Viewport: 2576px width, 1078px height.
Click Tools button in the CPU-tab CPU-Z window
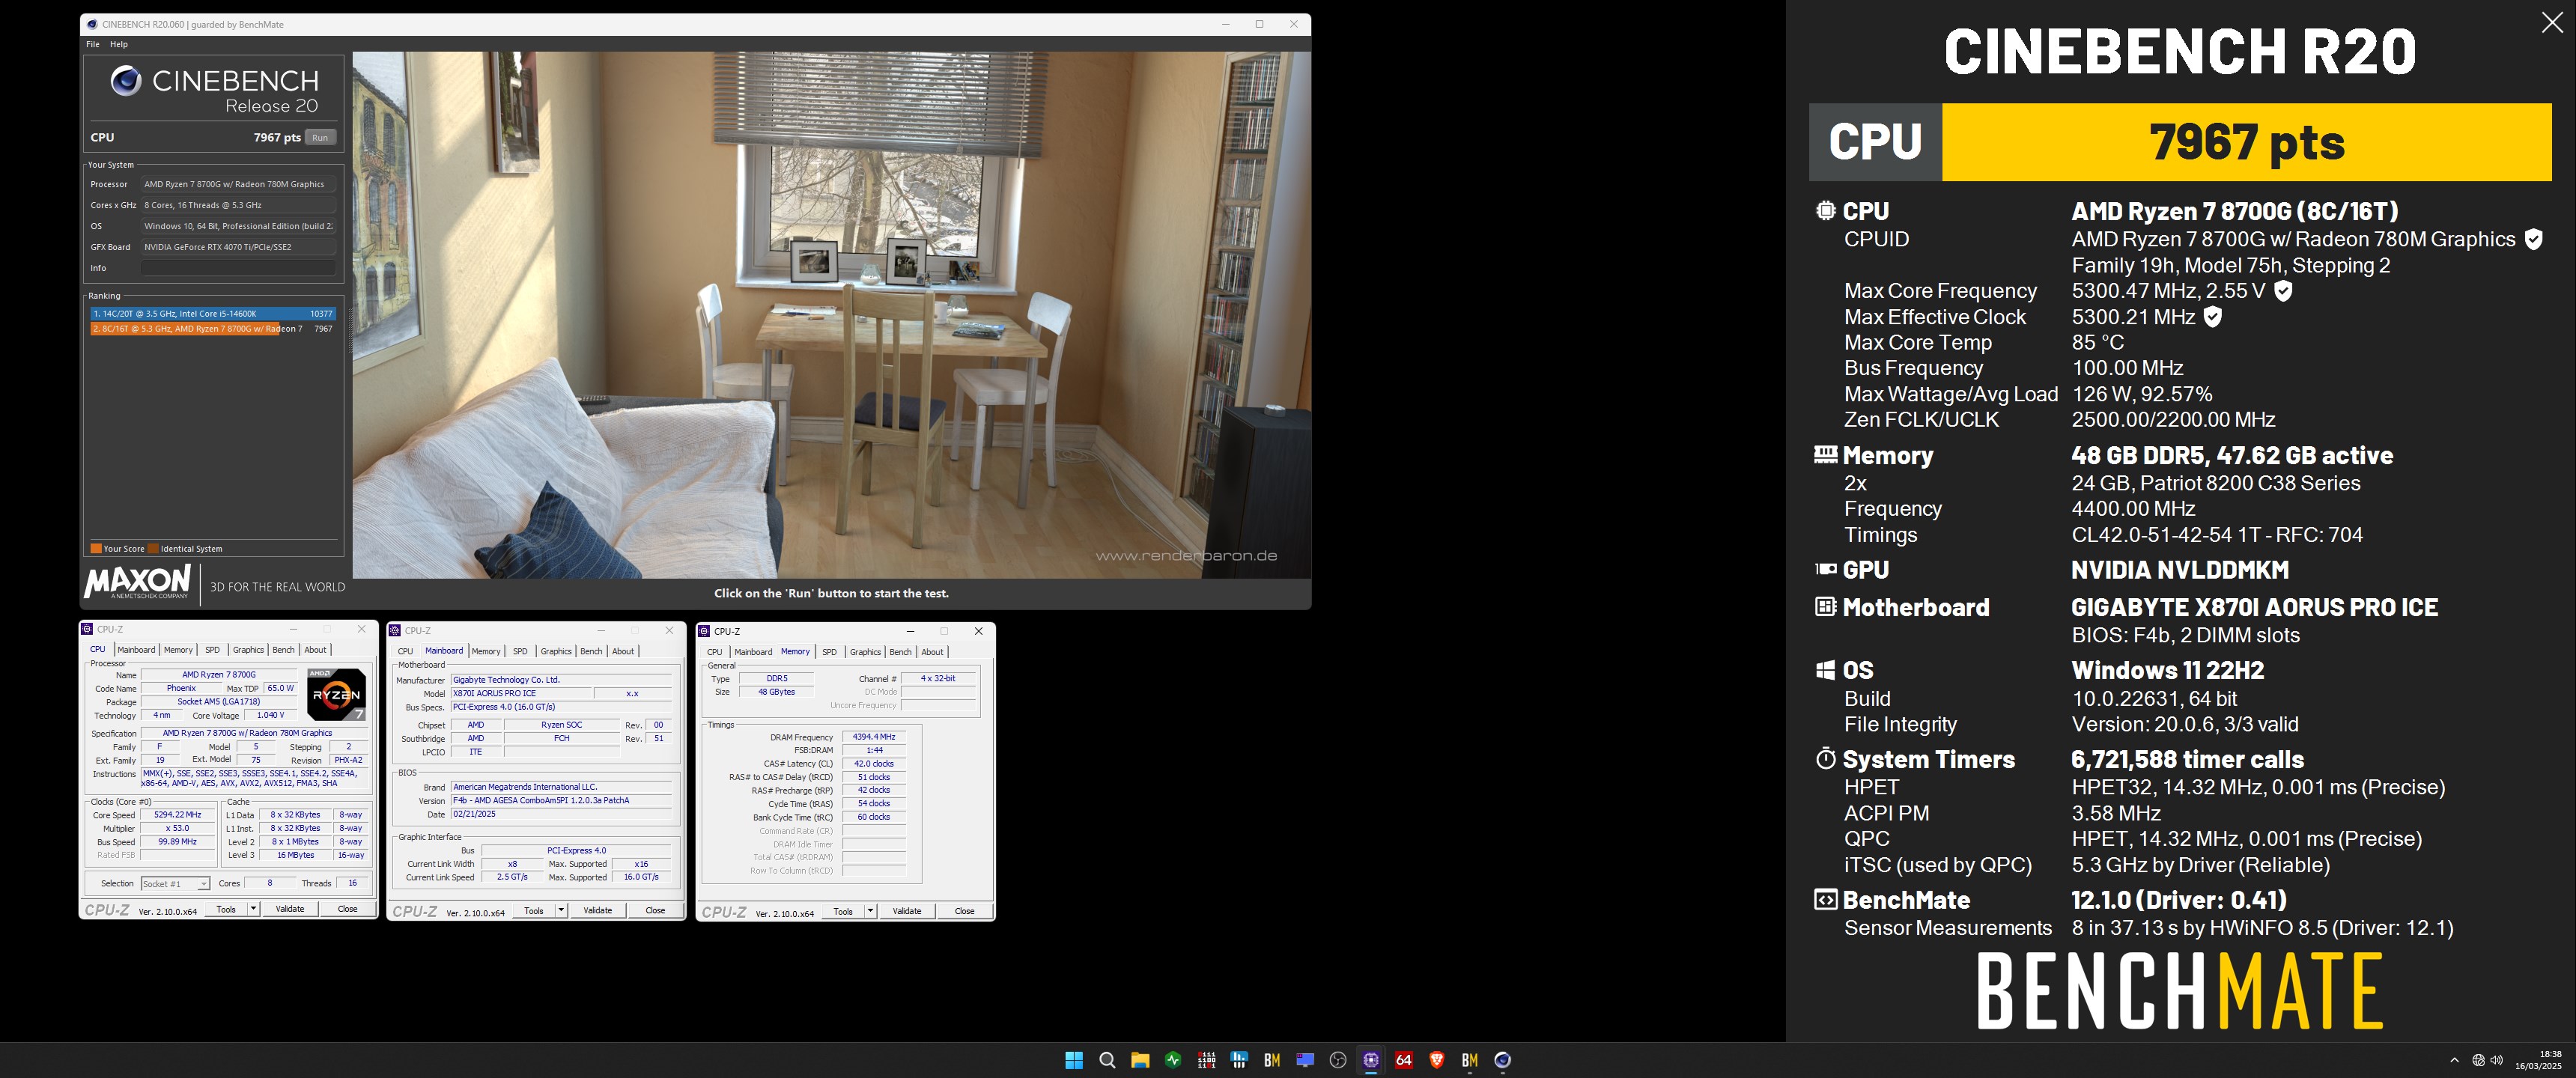[x=226, y=909]
